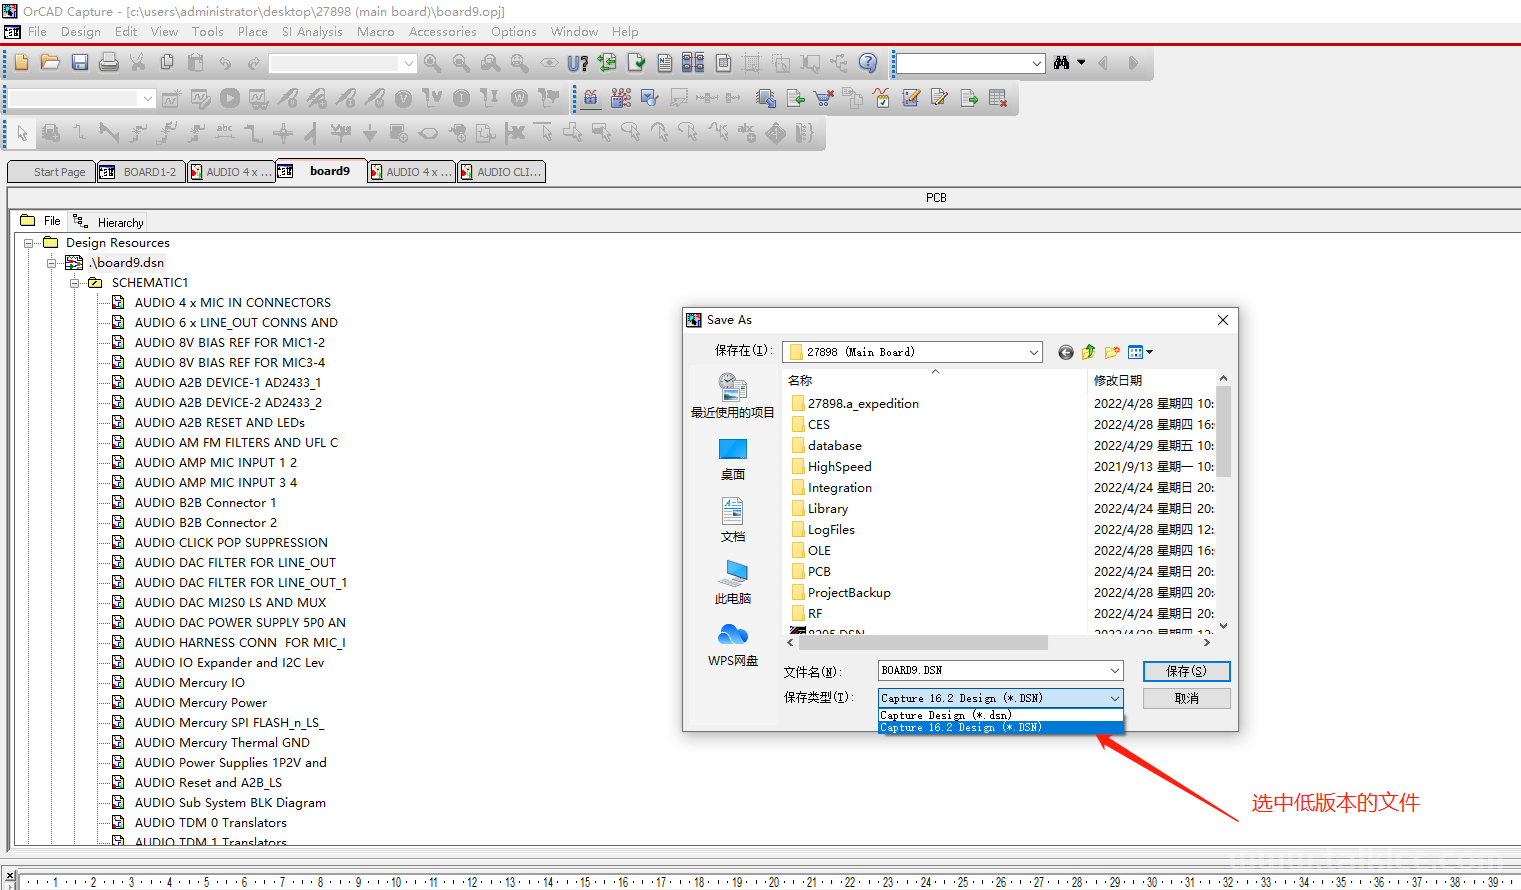Choose 'Capture Design (*.dsn)' file type option
1521x890 pixels.
[1000, 715]
